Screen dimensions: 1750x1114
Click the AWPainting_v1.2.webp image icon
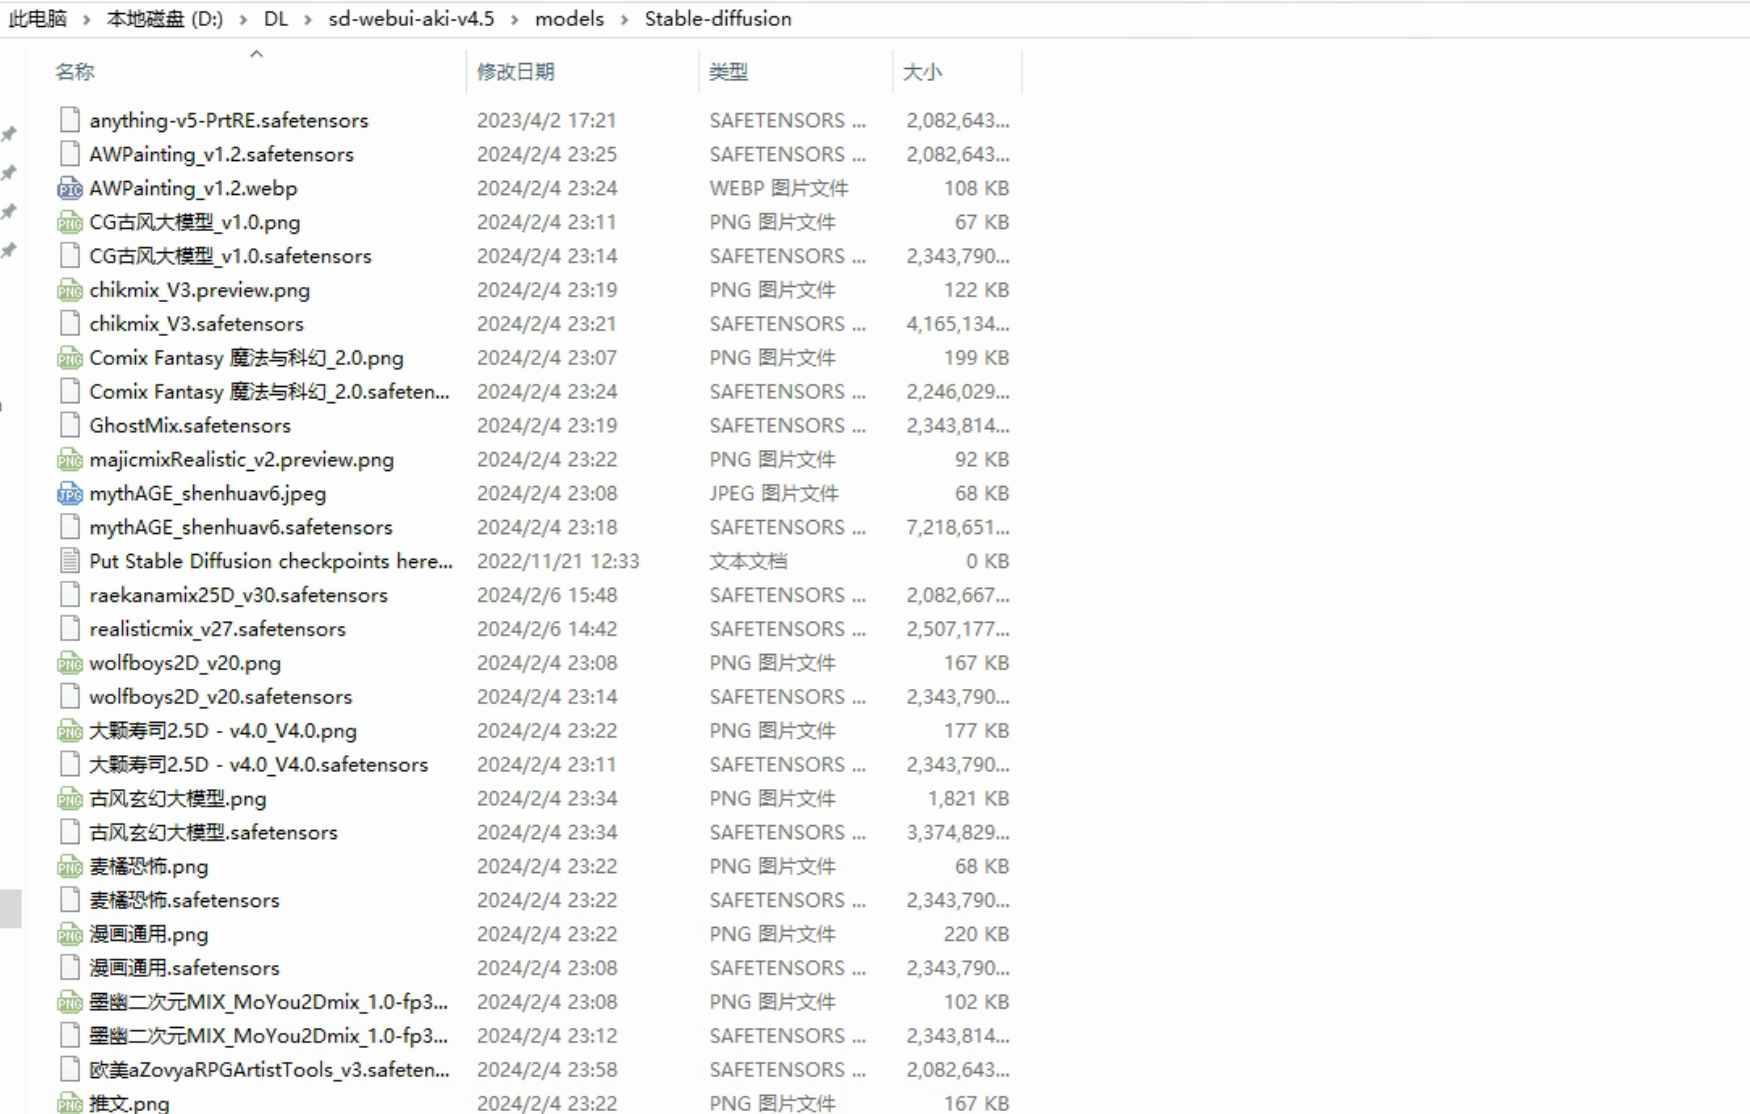tap(69, 188)
